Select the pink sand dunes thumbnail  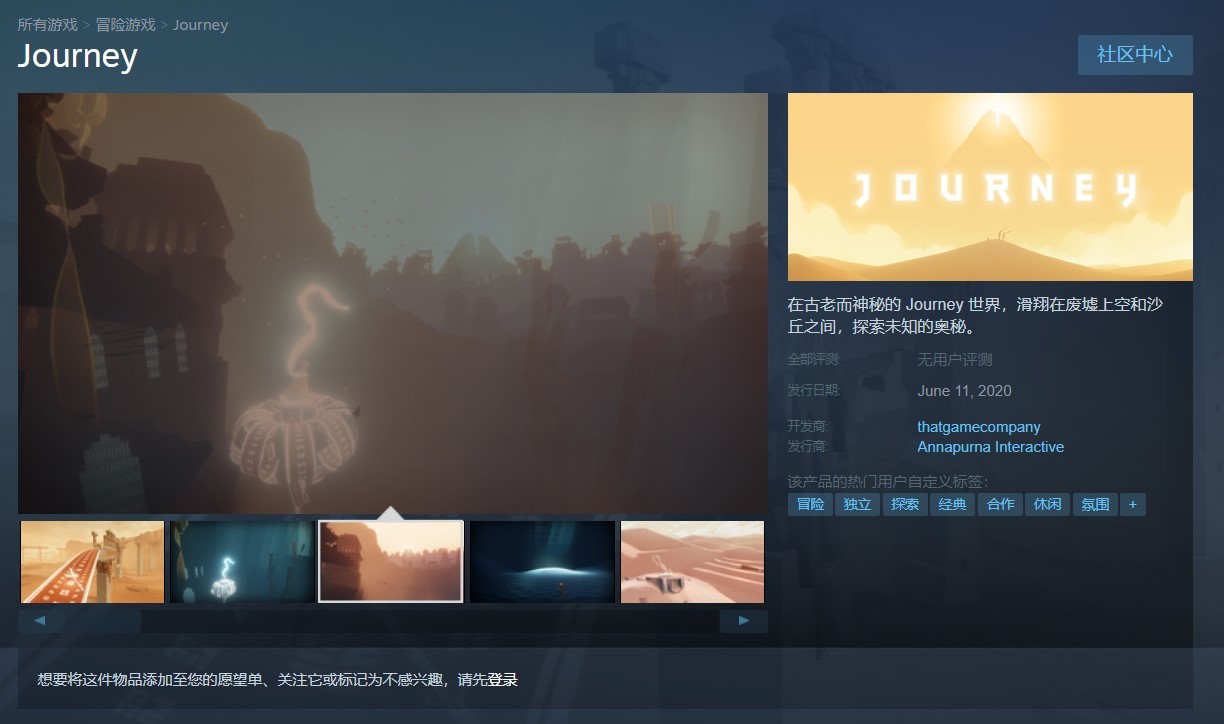click(x=692, y=562)
